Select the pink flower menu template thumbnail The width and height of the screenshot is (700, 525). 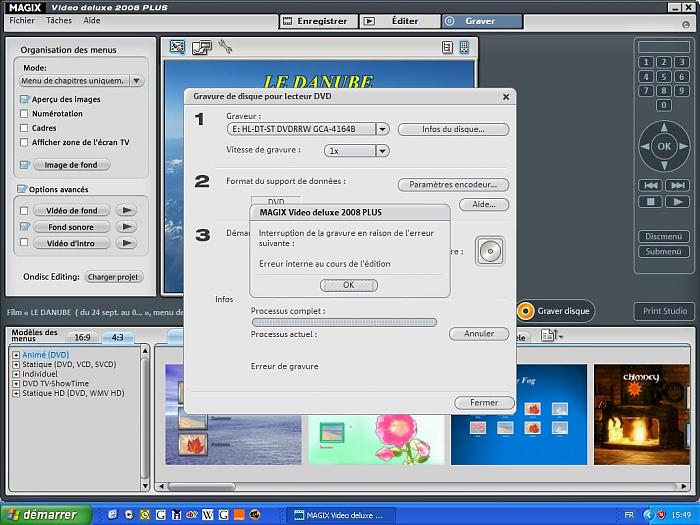(376, 440)
